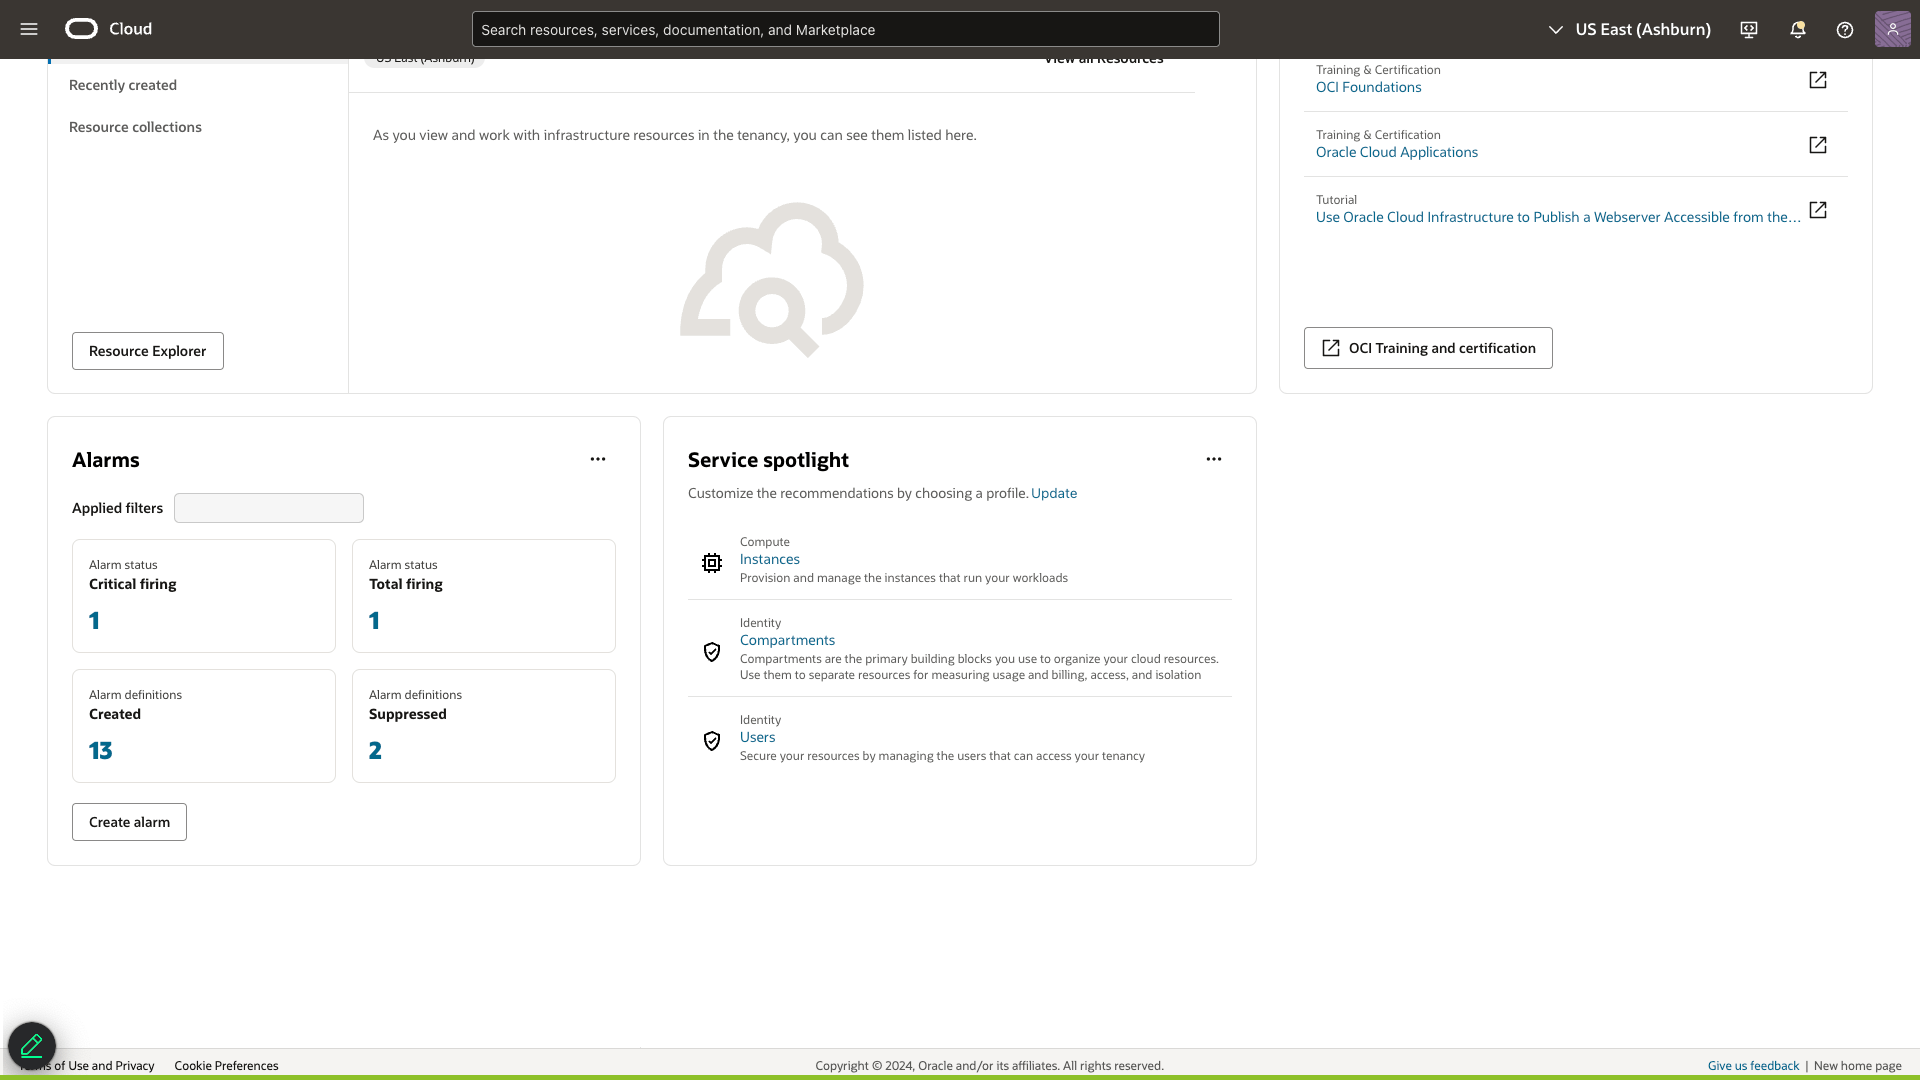
Task: Select the Recently created tab
Action: 123,85
